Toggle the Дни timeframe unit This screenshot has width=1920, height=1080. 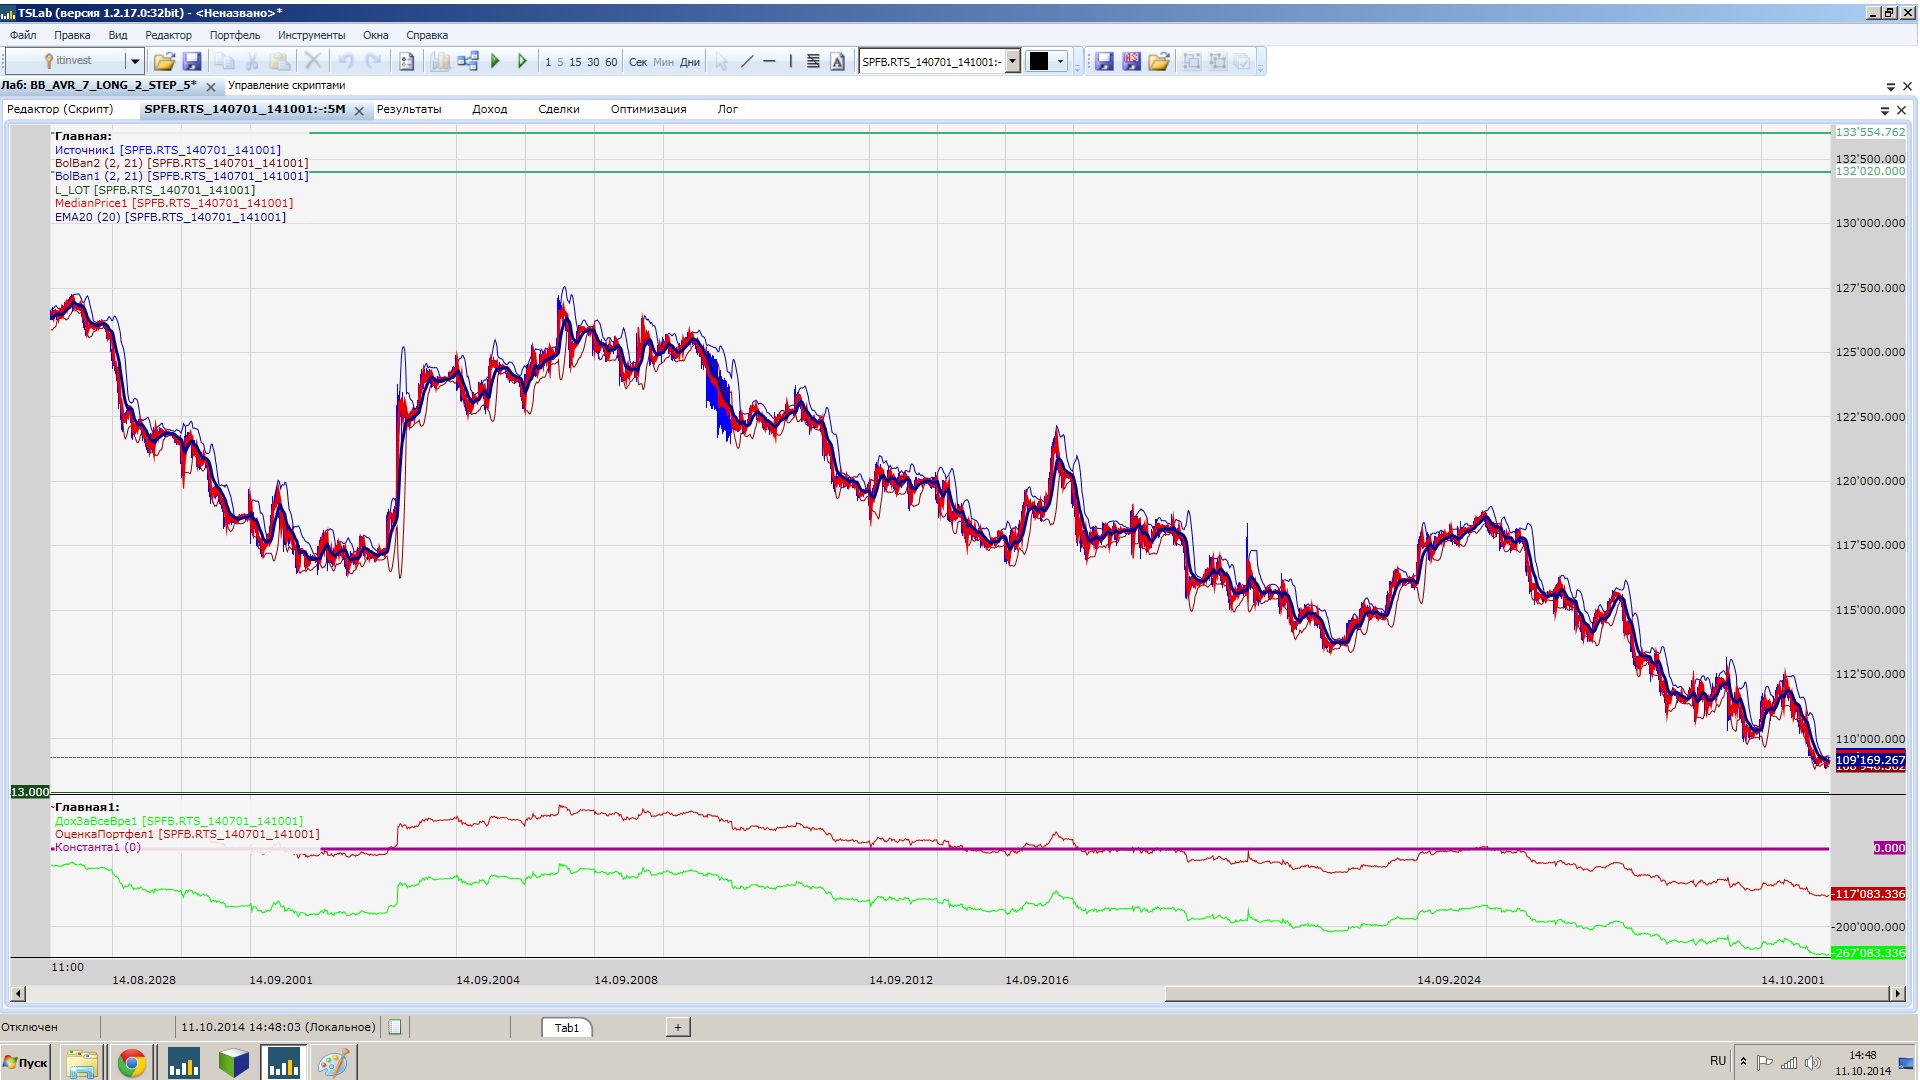click(x=690, y=62)
